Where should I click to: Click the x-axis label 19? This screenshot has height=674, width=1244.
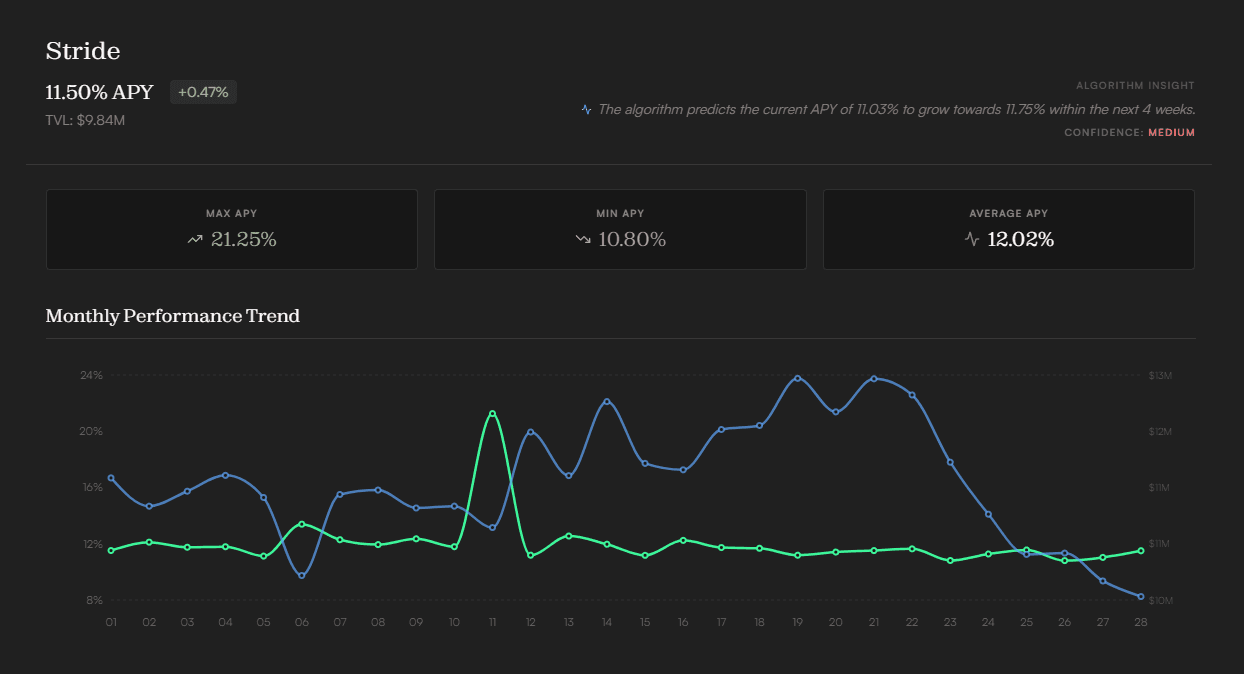[797, 622]
